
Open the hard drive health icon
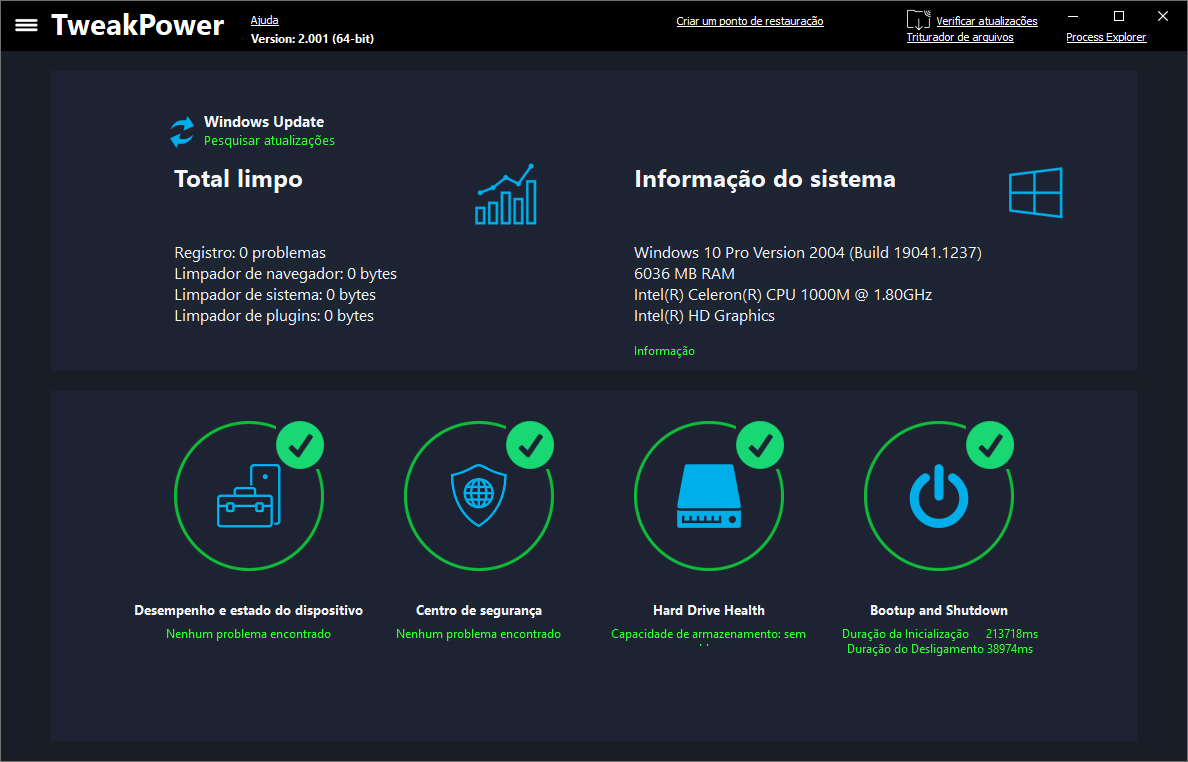pos(709,496)
